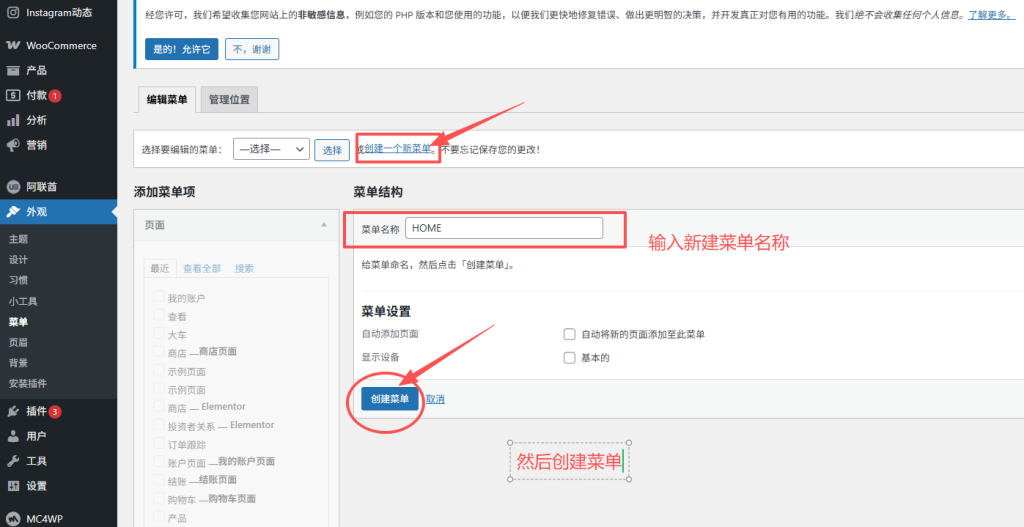Open 习惯 under 外观 submenu
The image size is (1024, 527).
[18, 280]
